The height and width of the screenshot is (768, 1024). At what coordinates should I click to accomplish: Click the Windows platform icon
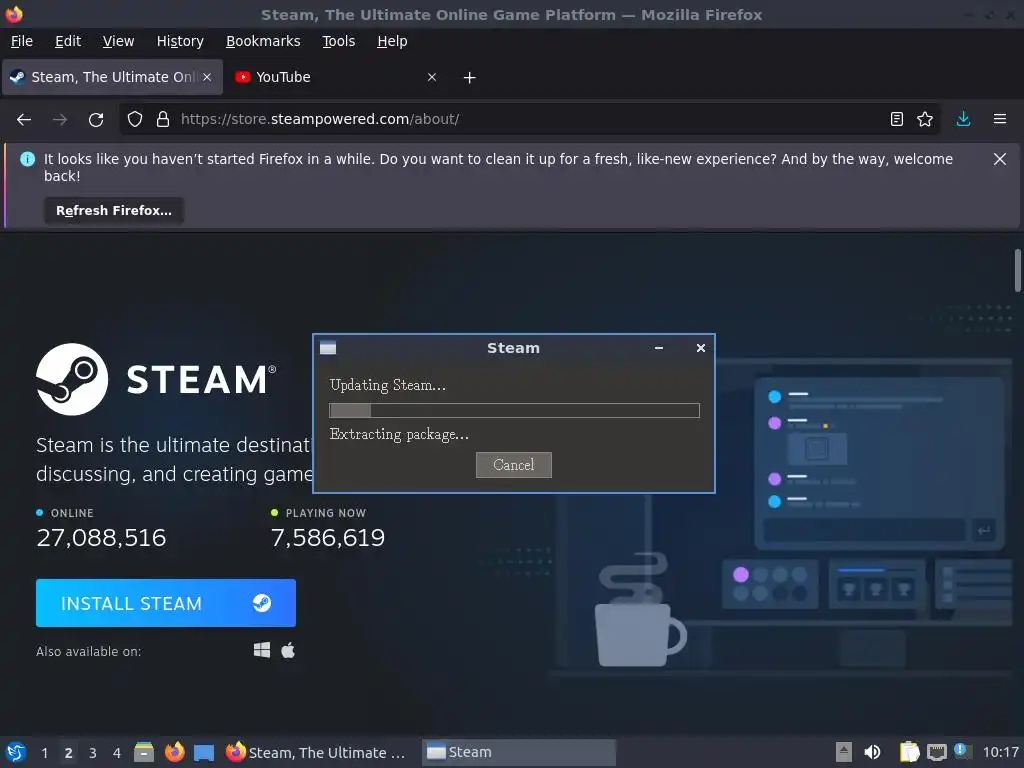click(262, 650)
